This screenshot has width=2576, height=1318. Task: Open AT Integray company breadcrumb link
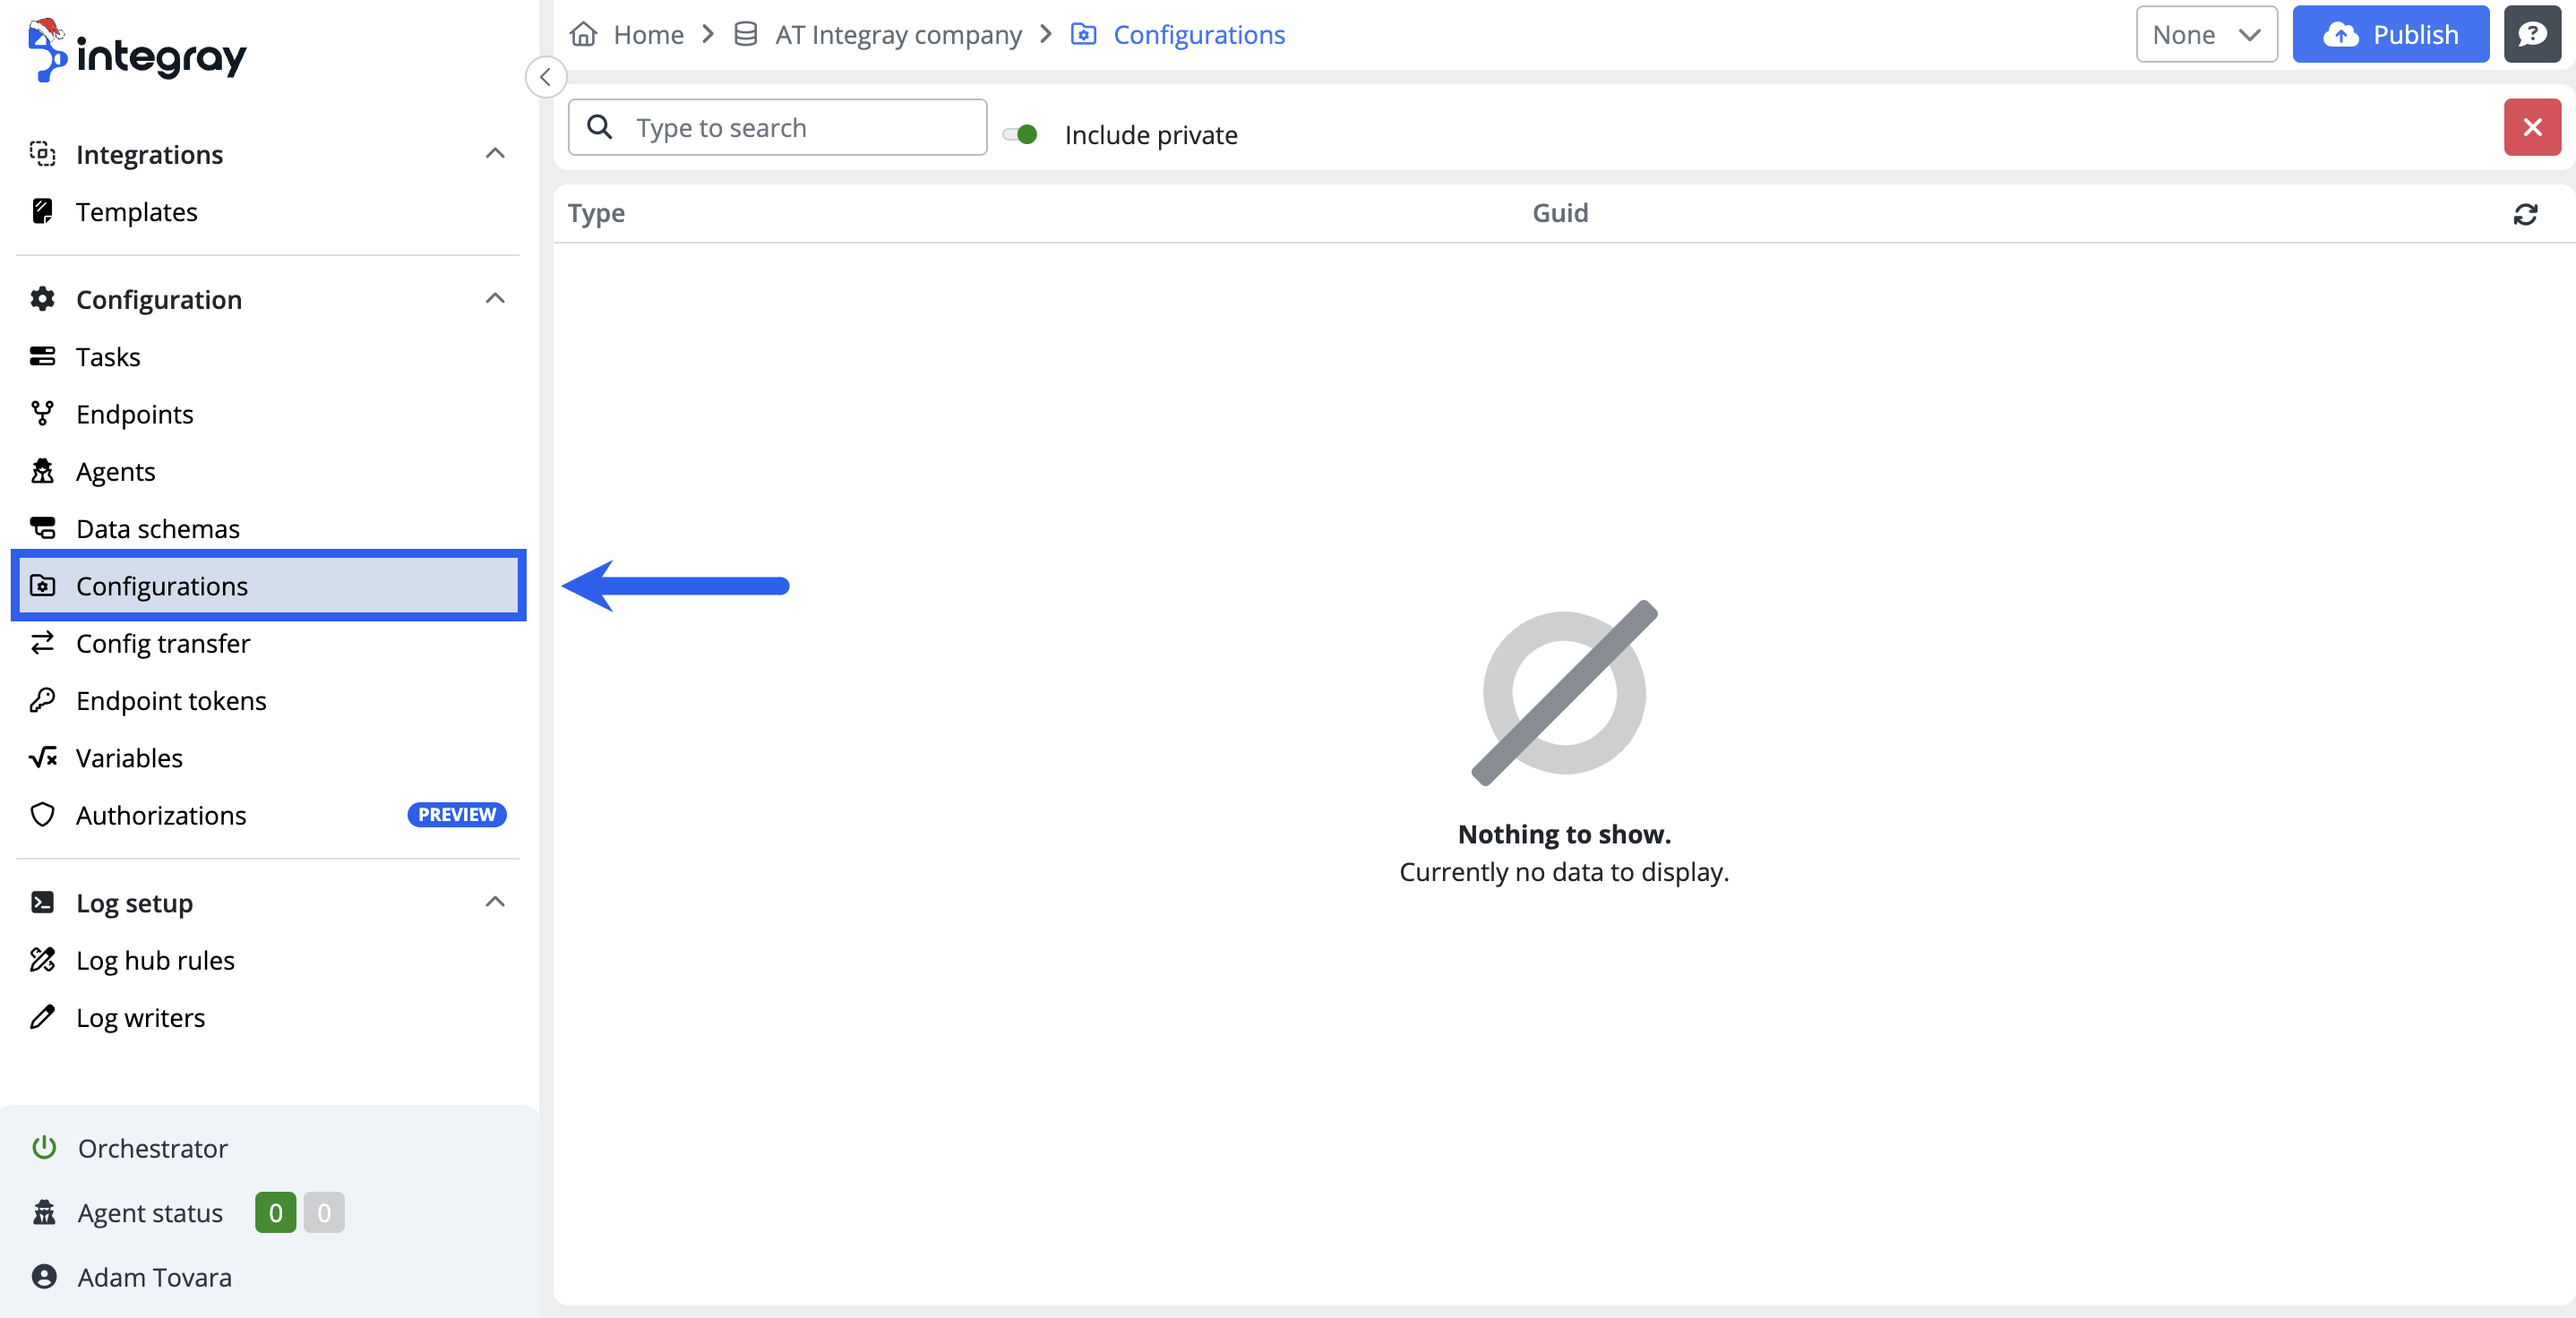pyautogui.click(x=897, y=35)
